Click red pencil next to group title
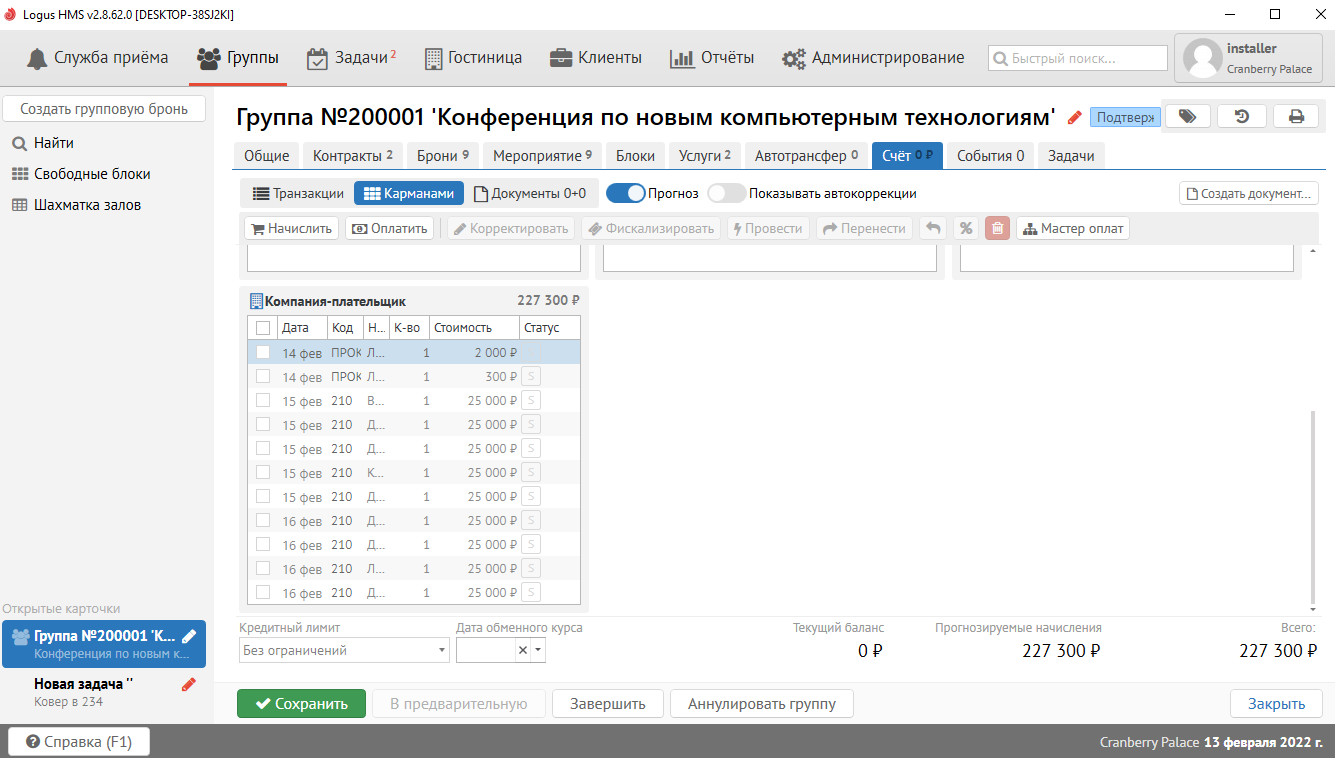1335x758 pixels. (x=1075, y=118)
